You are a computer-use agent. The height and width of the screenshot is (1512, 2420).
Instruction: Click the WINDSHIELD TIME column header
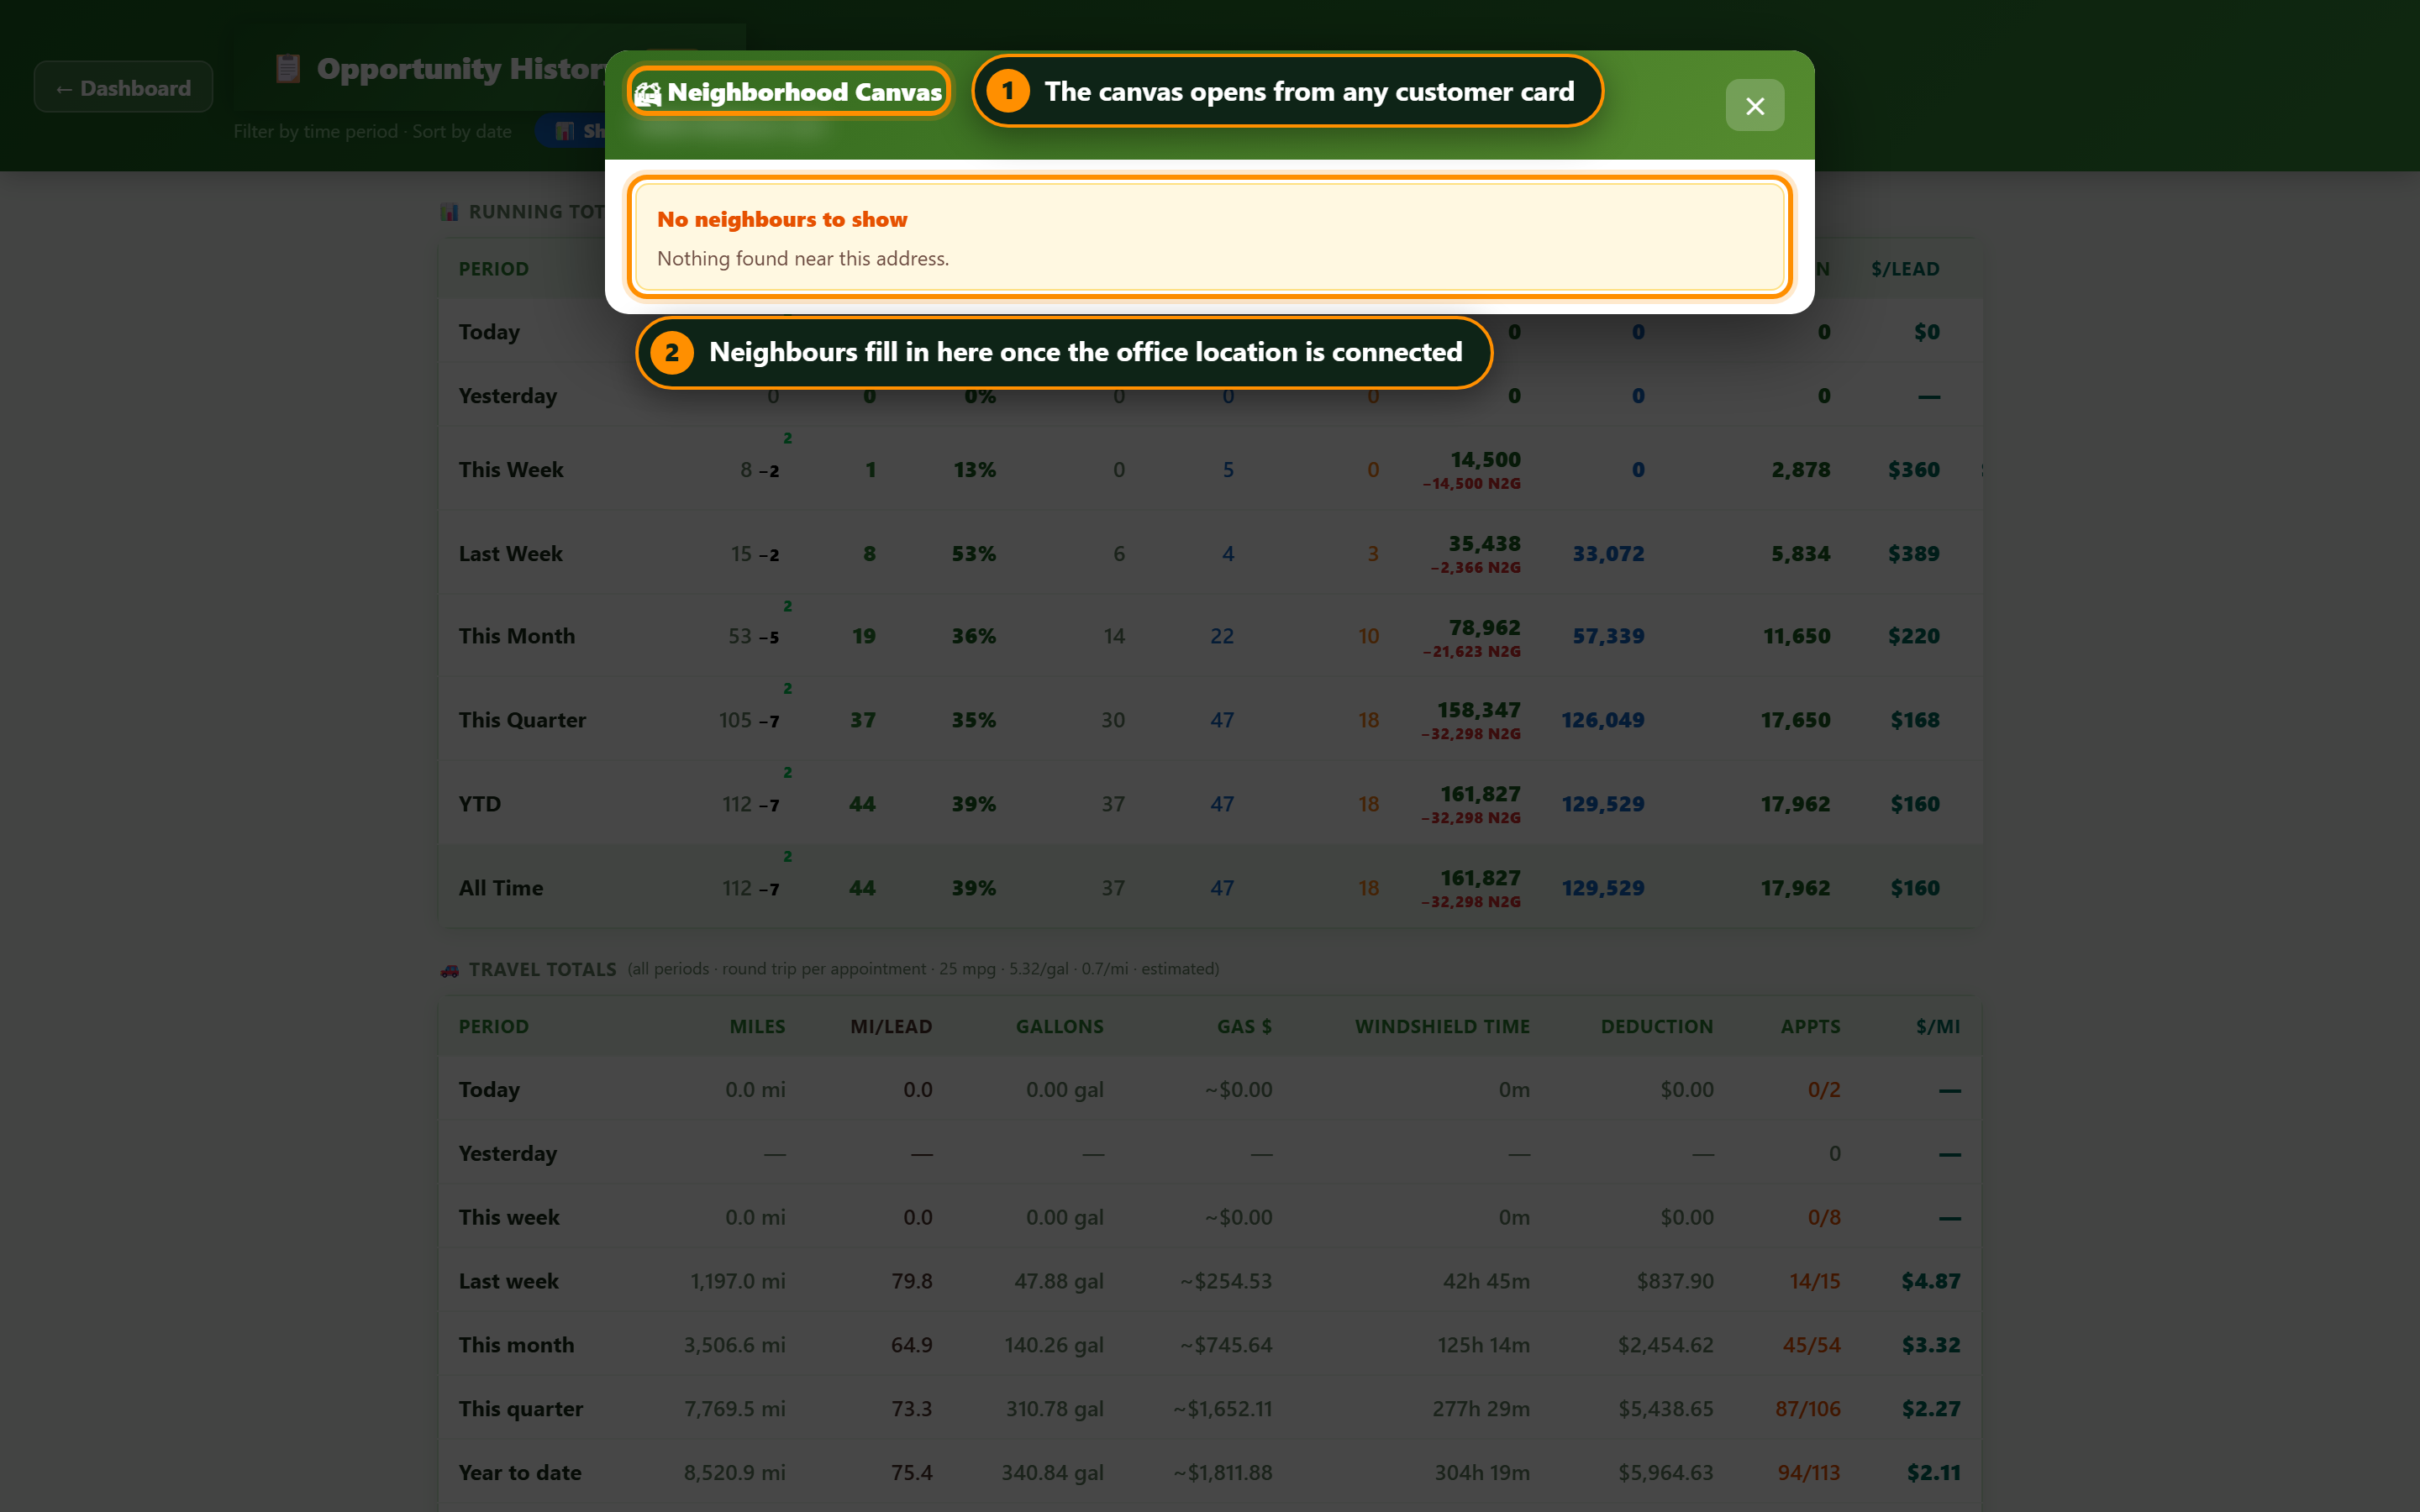tap(1442, 1026)
